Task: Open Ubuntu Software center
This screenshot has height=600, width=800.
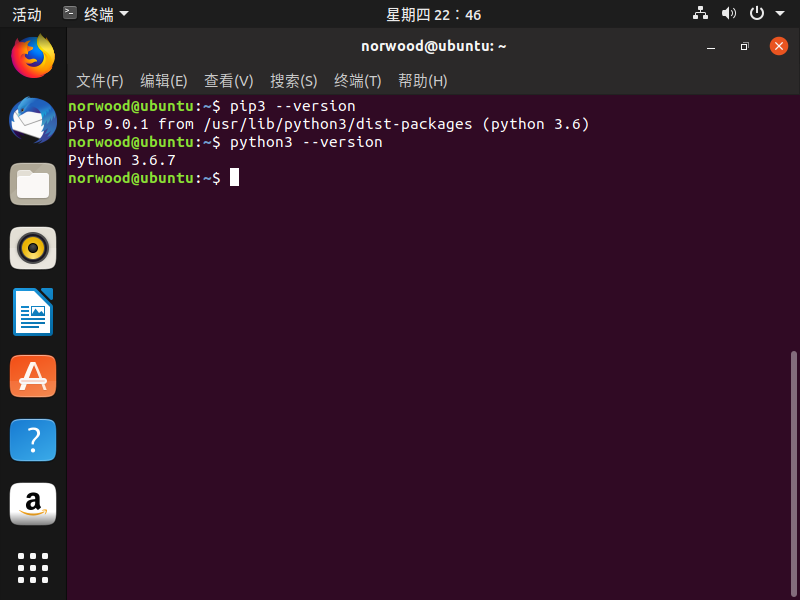Action: click(x=33, y=376)
